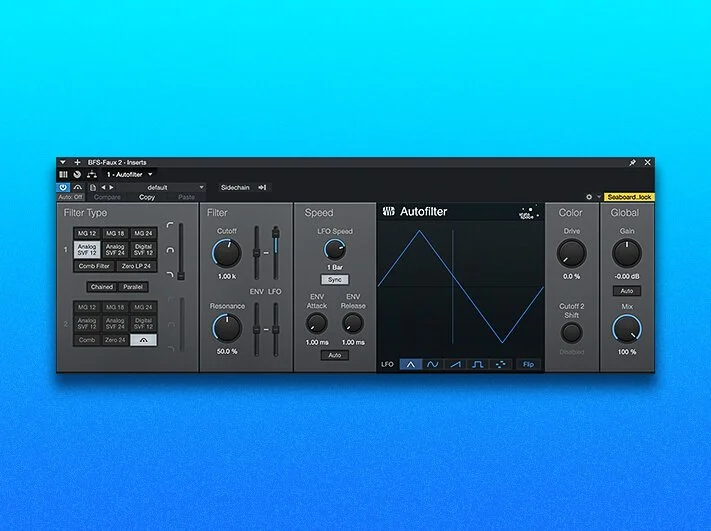Select MG 12 for filter 1
The height and width of the screenshot is (531, 711).
[x=87, y=233]
